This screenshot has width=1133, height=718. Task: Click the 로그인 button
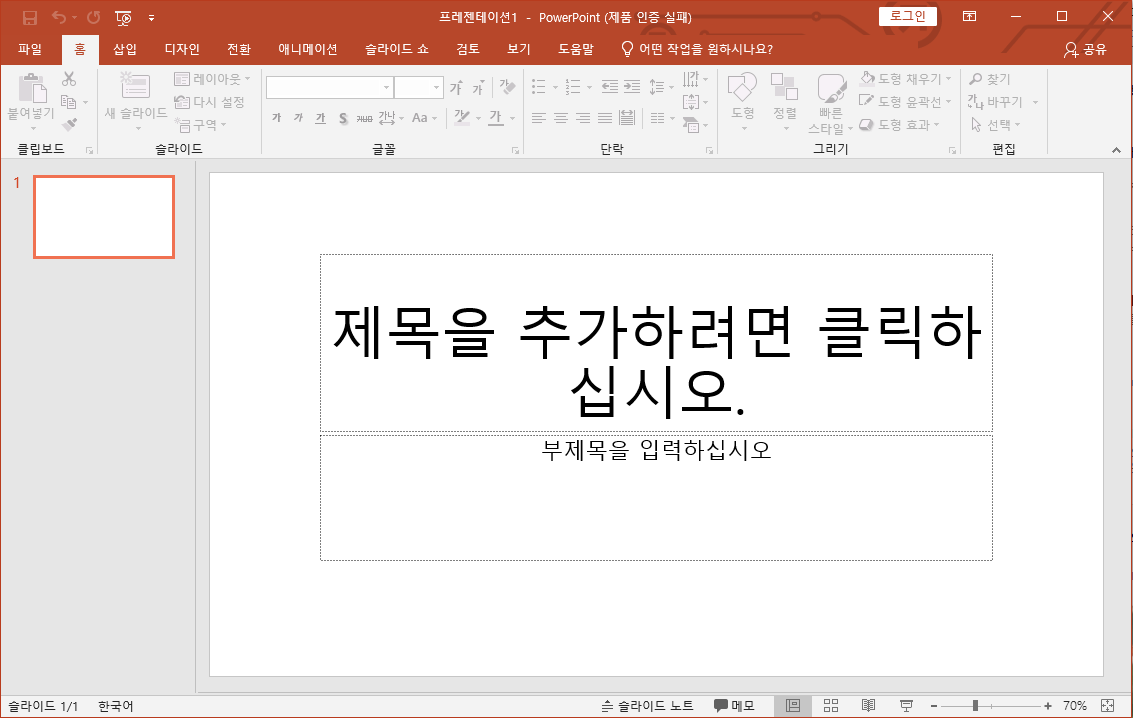point(908,16)
